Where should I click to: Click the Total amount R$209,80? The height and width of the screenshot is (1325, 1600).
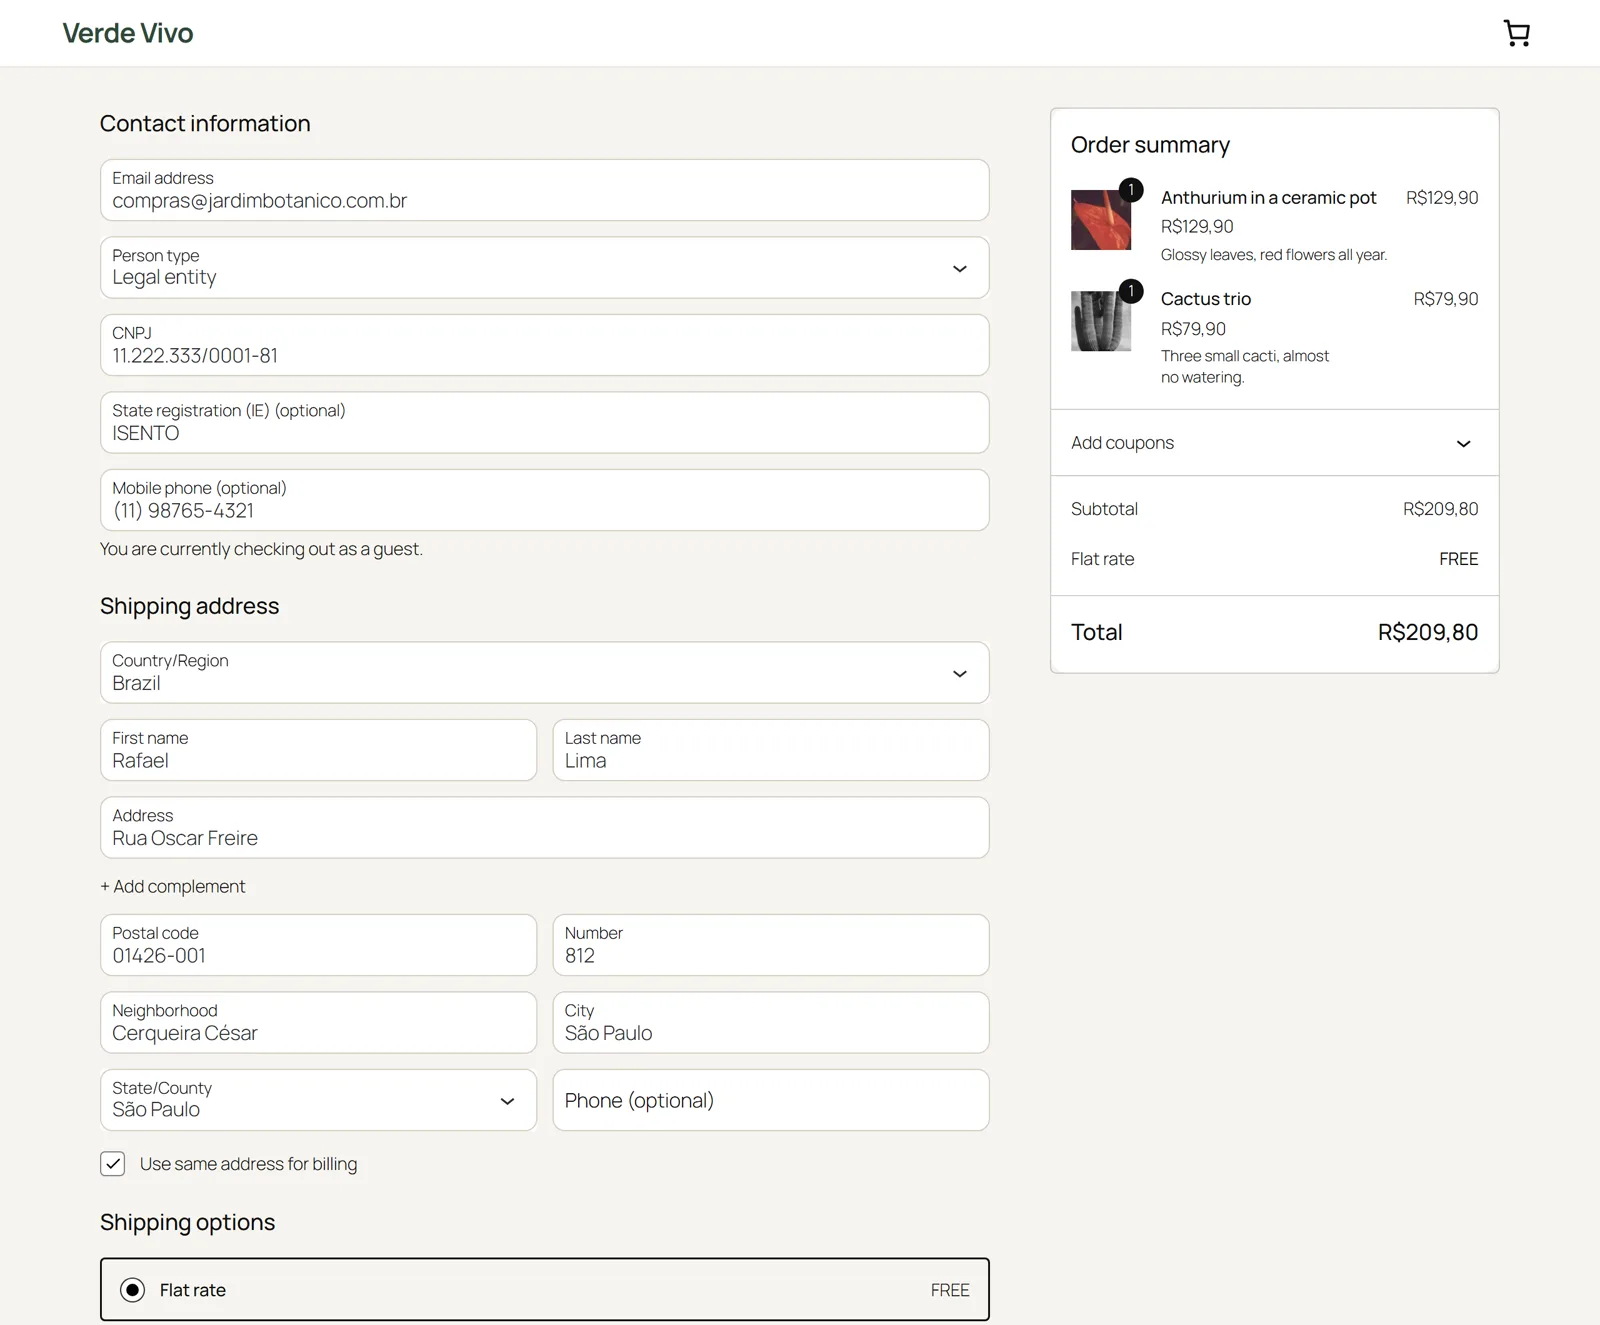1428,632
